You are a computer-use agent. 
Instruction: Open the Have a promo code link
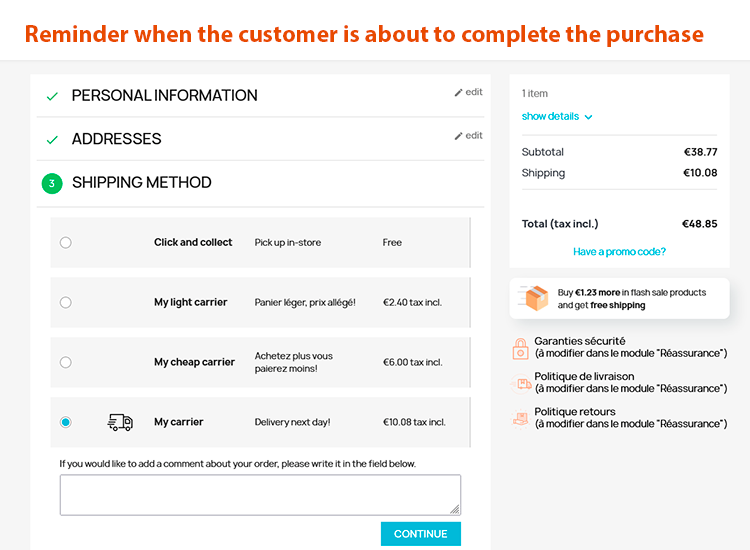pos(619,252)
